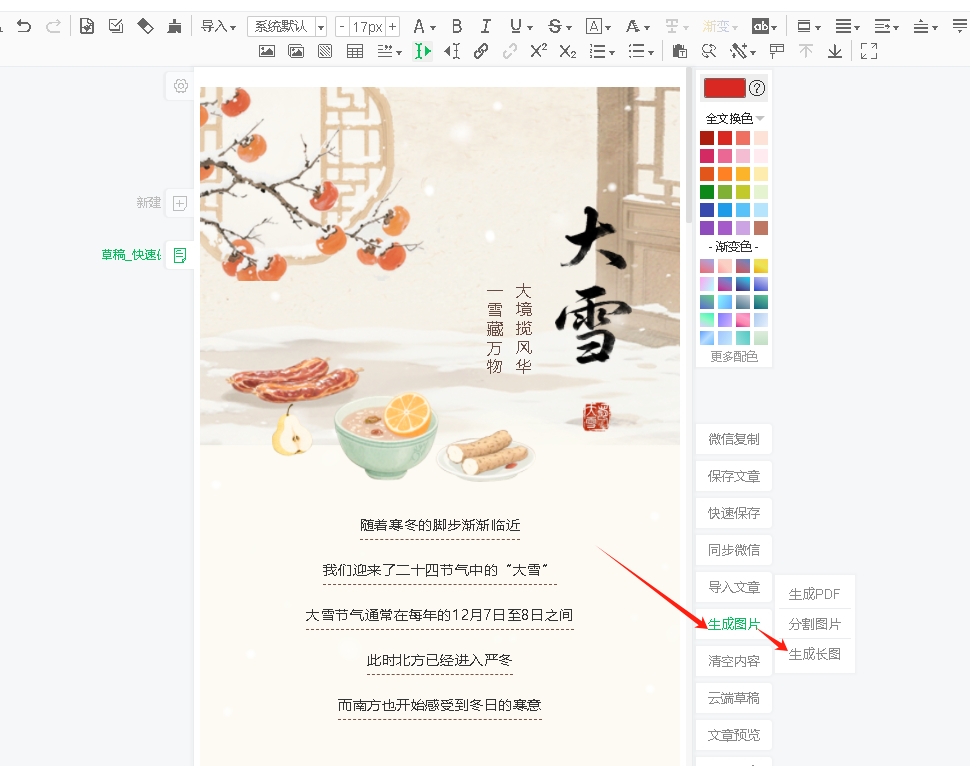Click the superscript X² icon
Image resolution: width=970 pixels, height=766 pixels.
tap(538, 51)
